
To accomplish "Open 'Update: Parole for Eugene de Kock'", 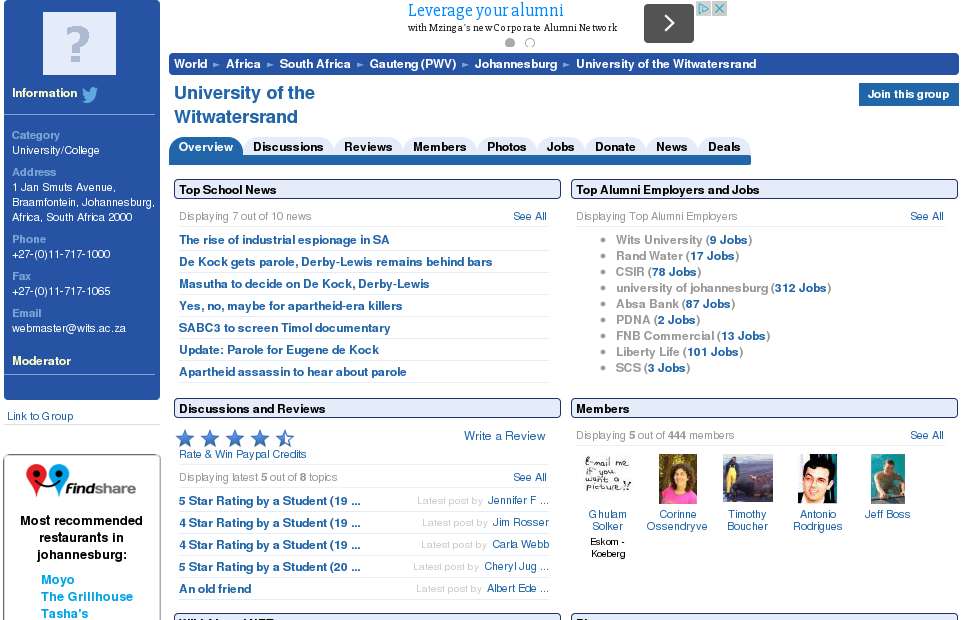I will click(x=279, y=350).
